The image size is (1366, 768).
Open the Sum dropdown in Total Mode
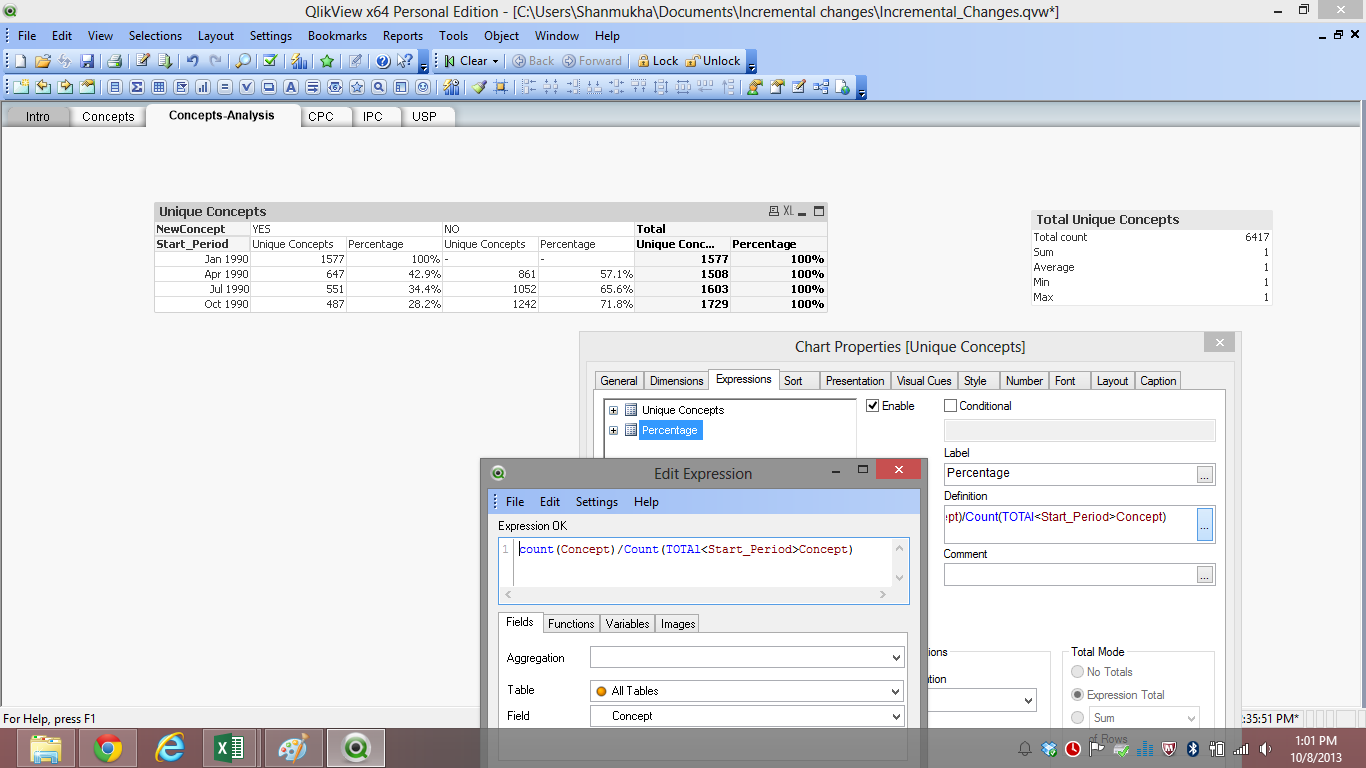click(x=1143, y=718)
